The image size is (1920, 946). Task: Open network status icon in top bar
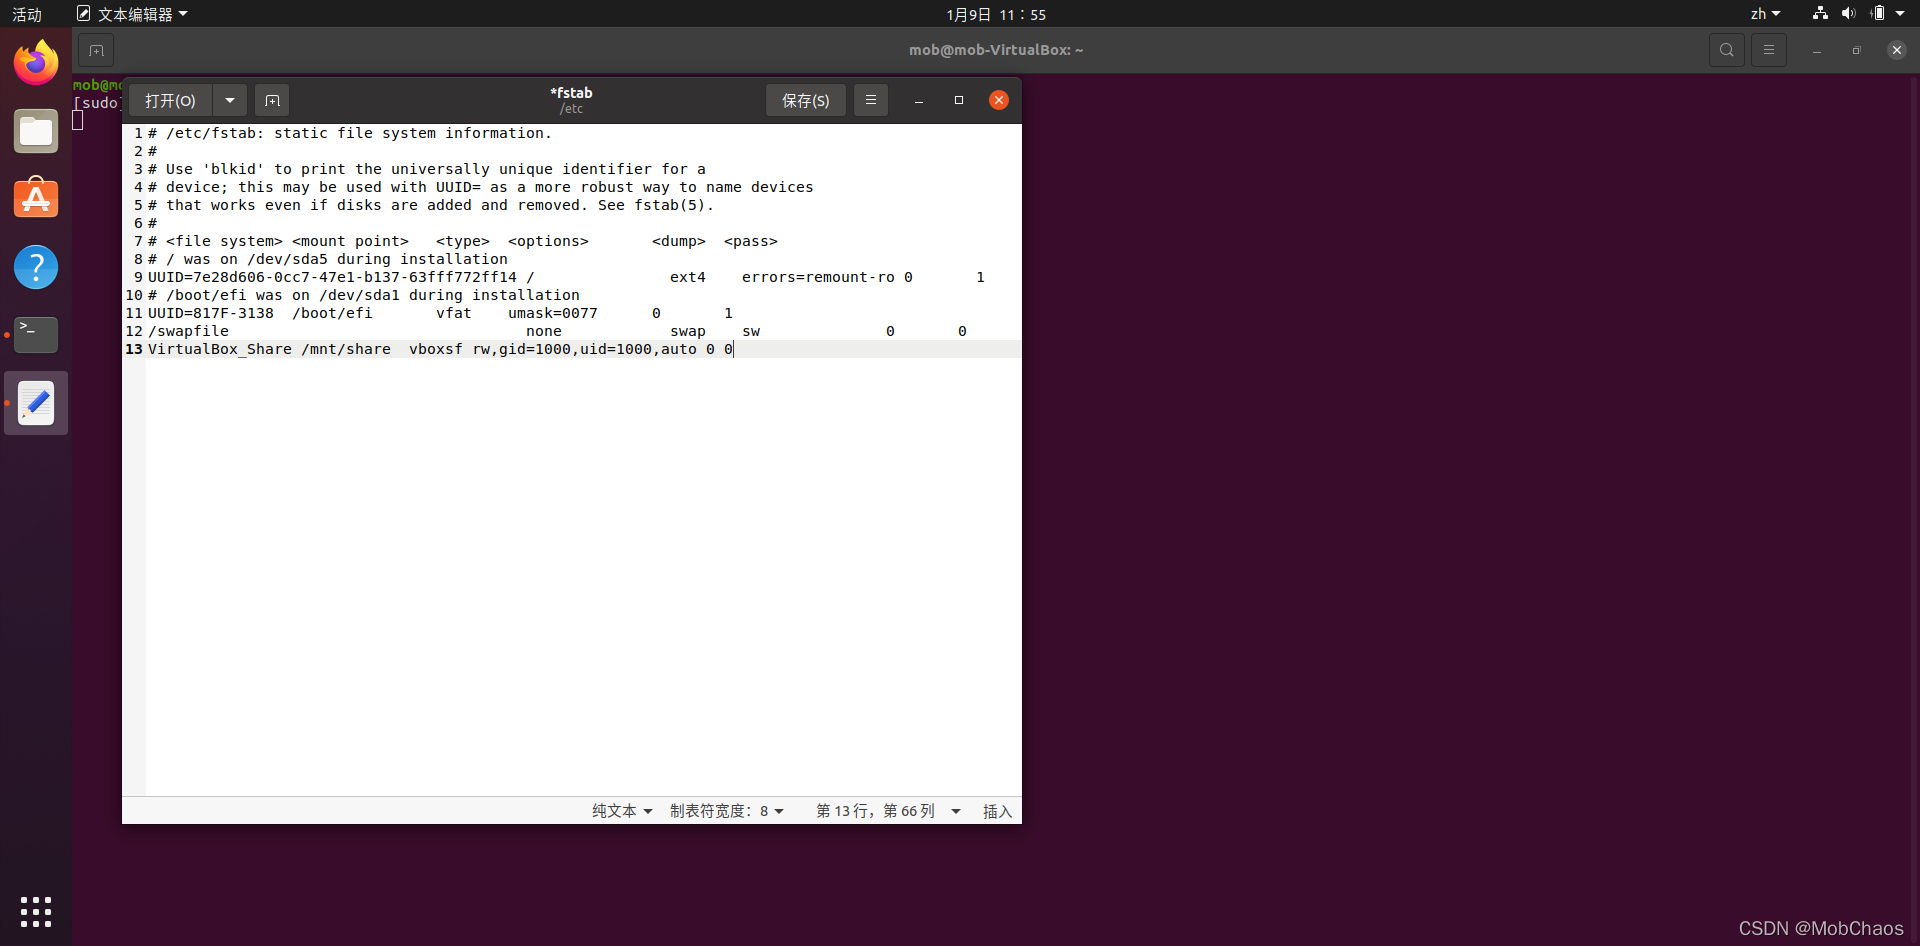coord(1820,14)
